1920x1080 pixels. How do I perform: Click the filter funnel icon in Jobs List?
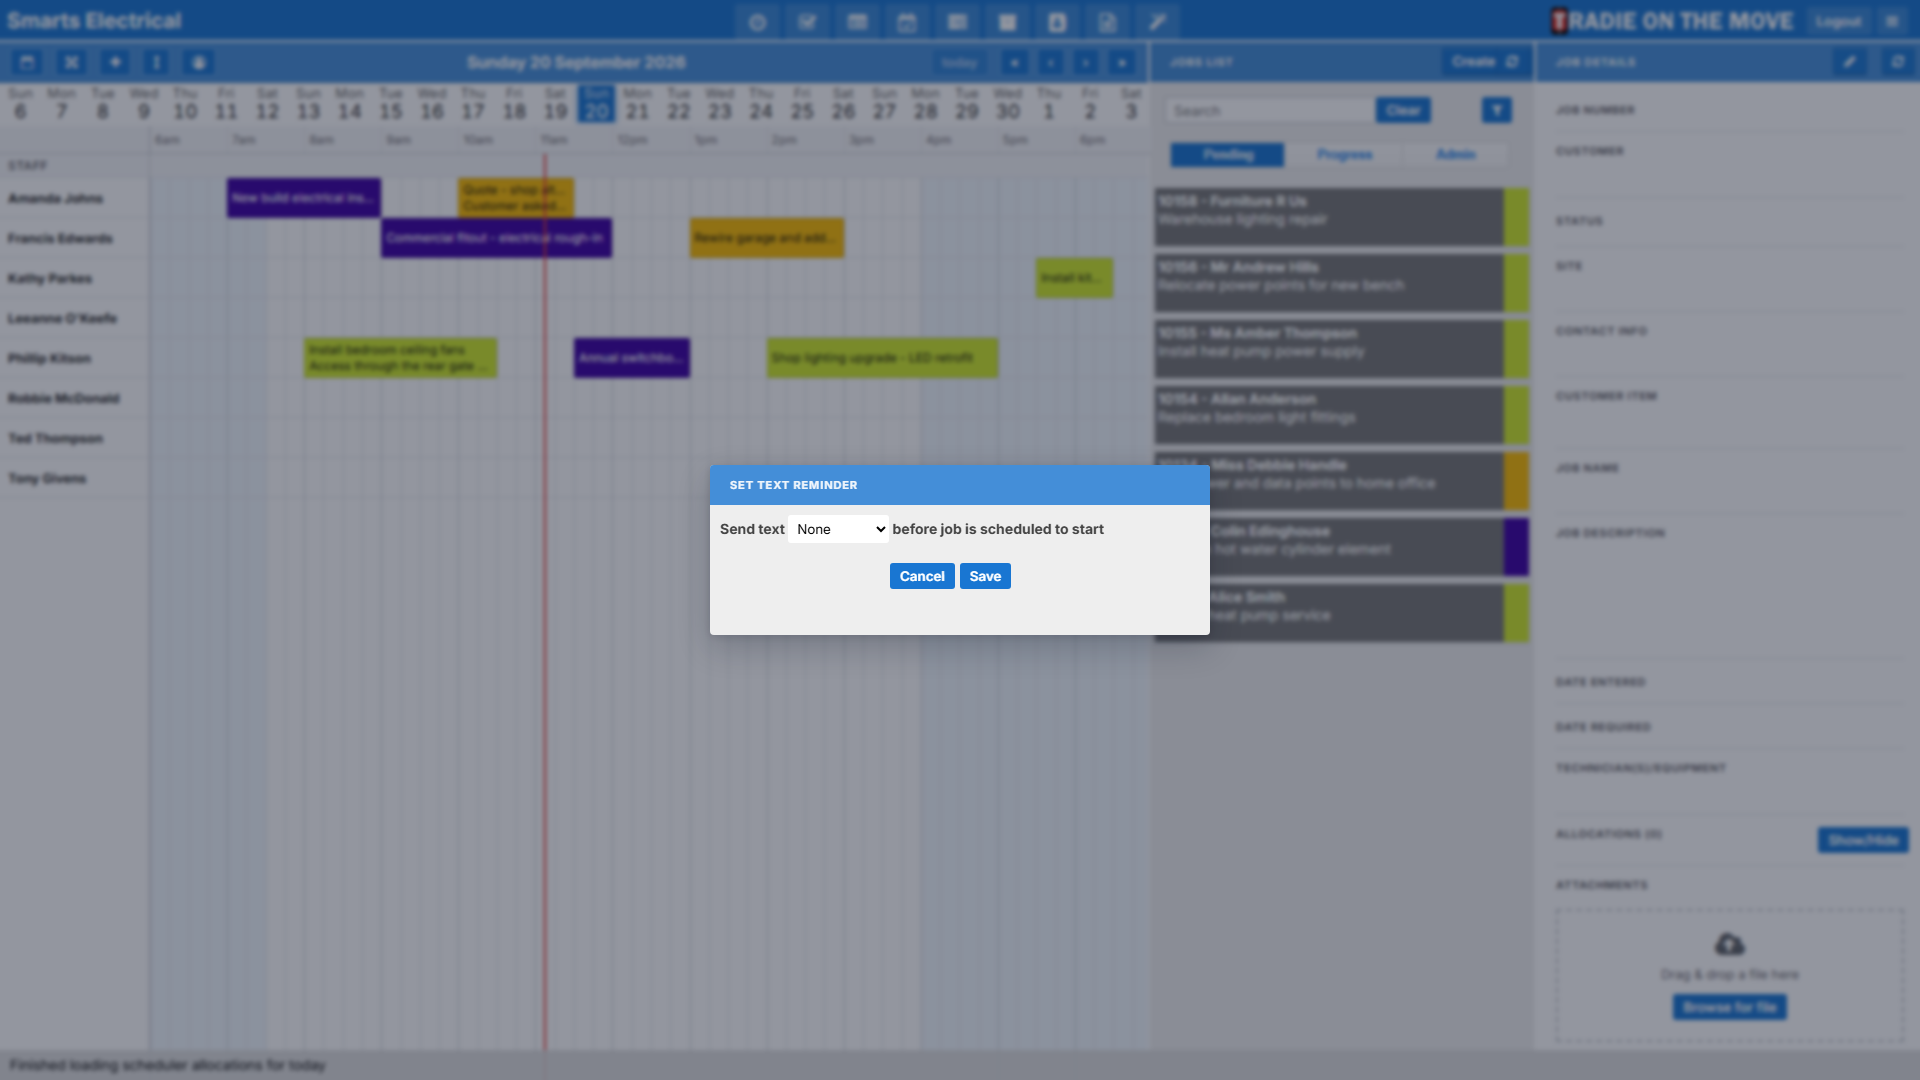pos(1497,110)
